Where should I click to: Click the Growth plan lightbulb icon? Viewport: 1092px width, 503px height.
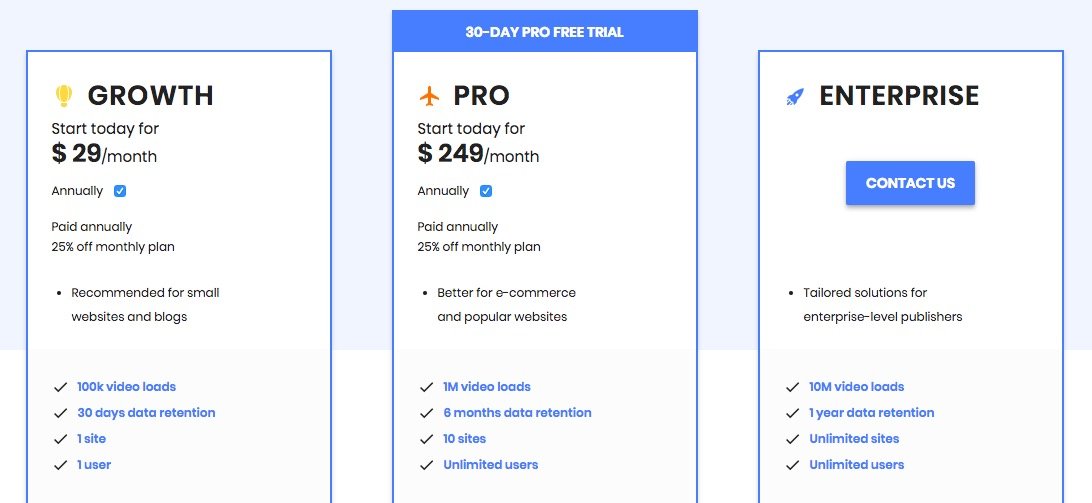63,96
